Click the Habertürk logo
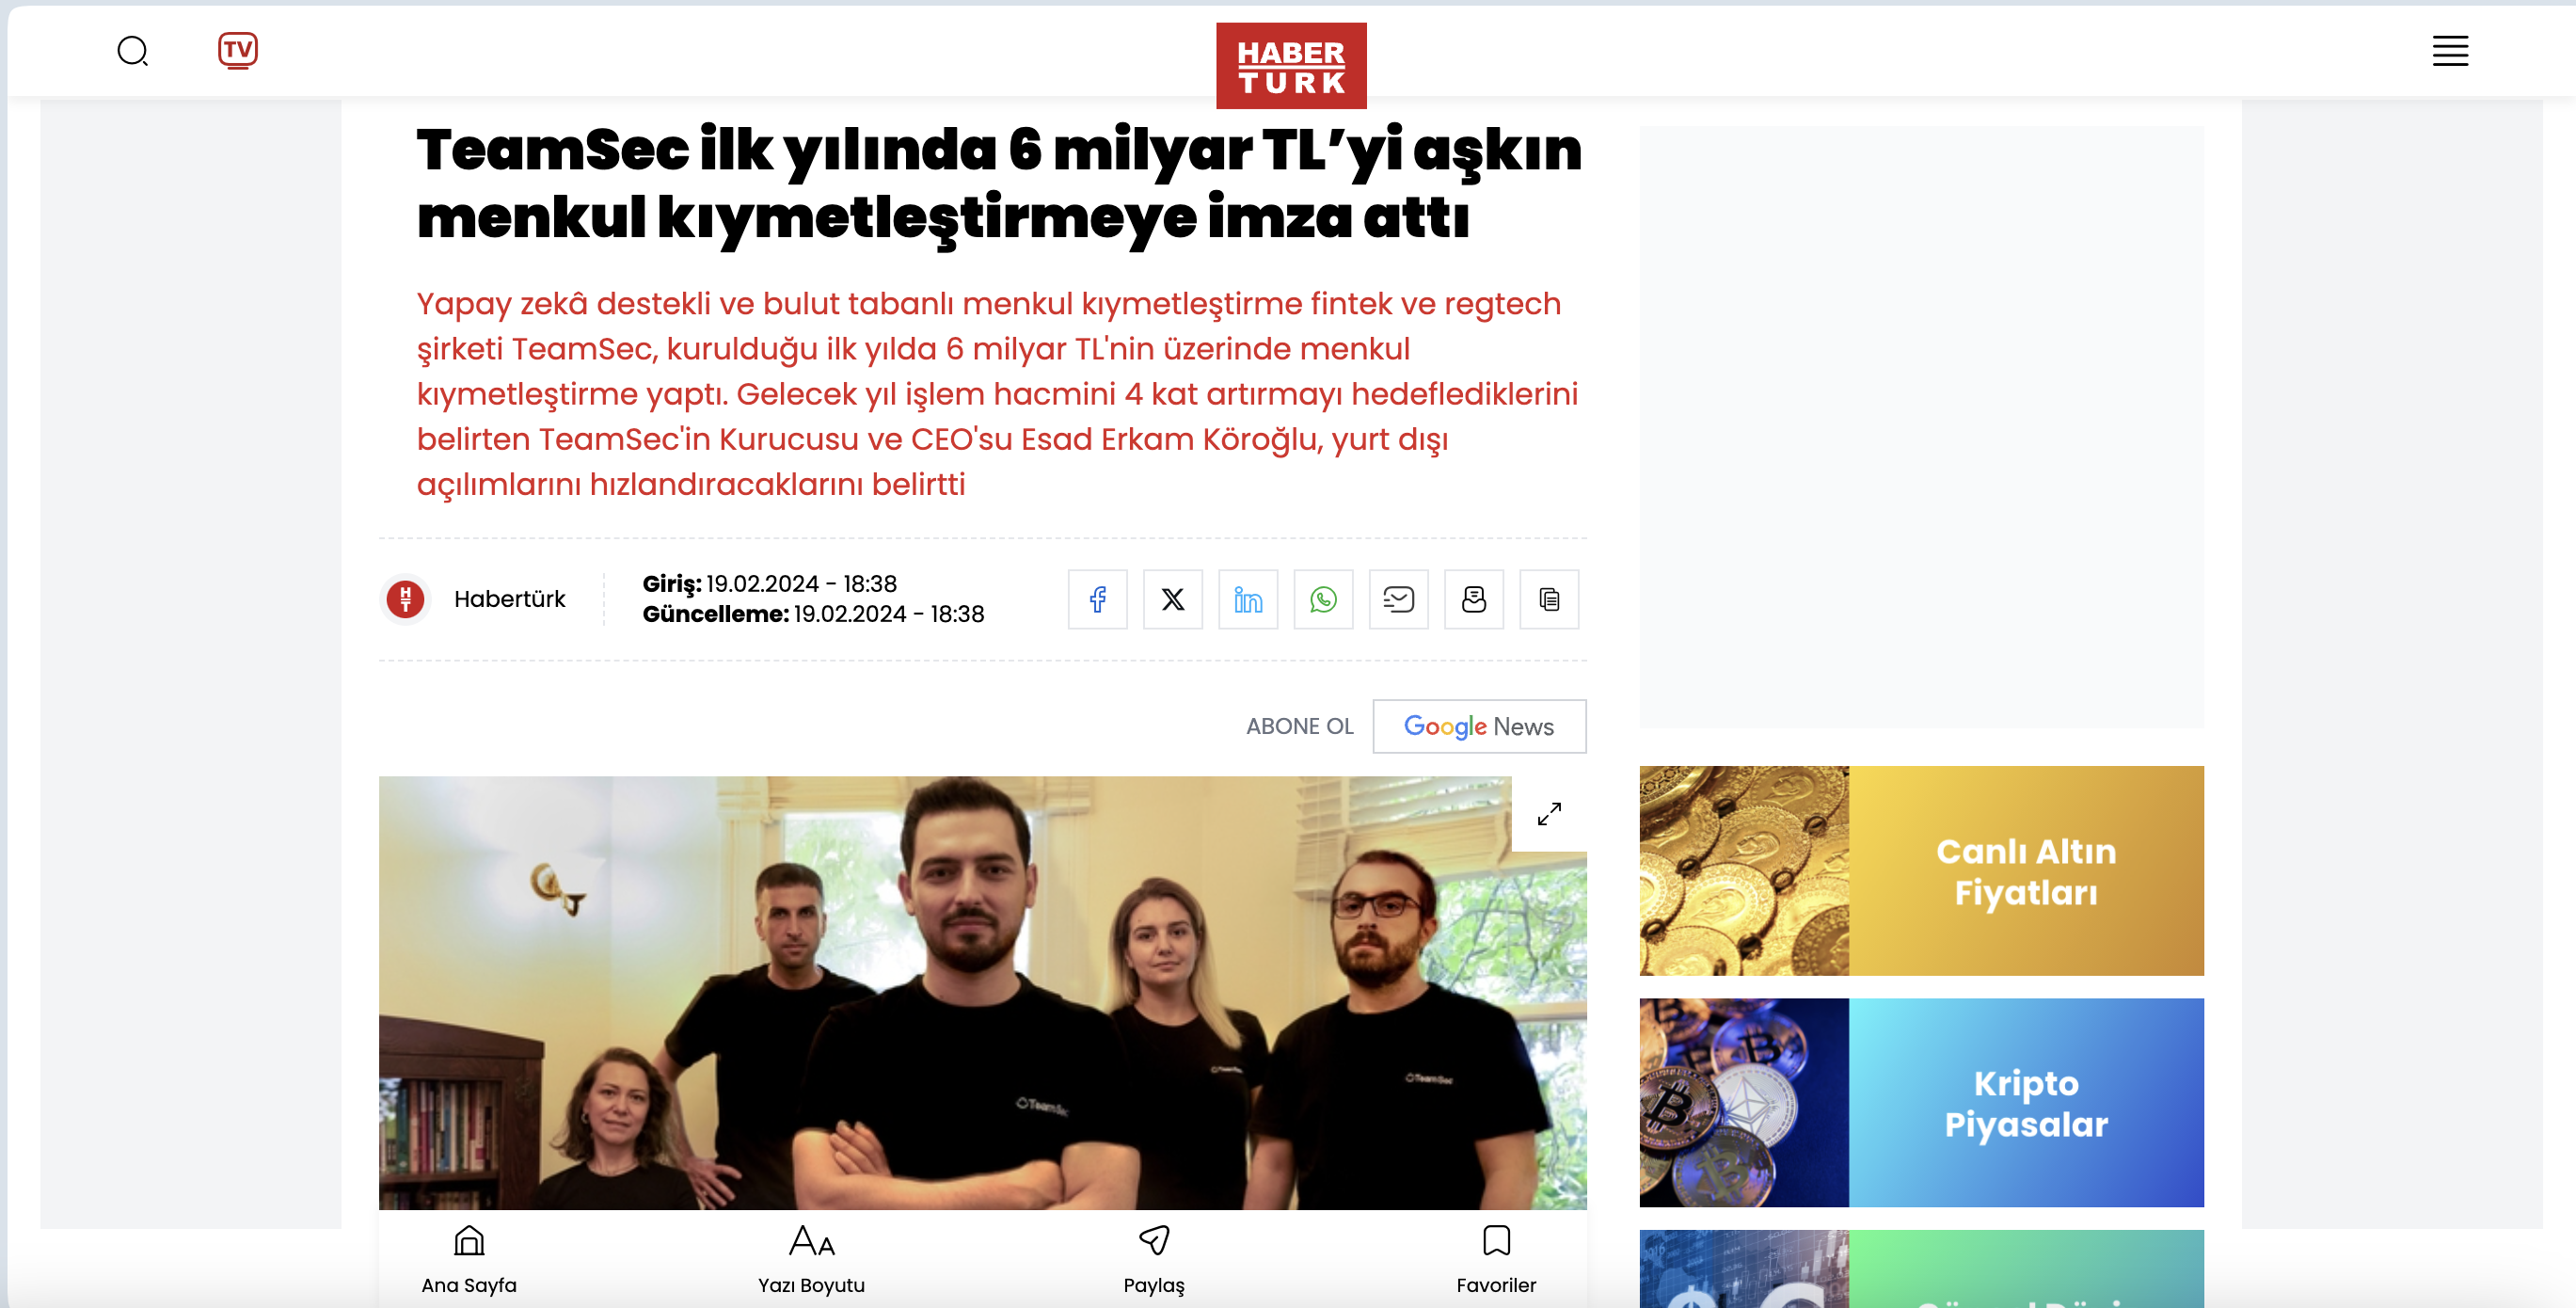The width and height of the screenshot is (2576, 1308). [x=1290, y=66]
